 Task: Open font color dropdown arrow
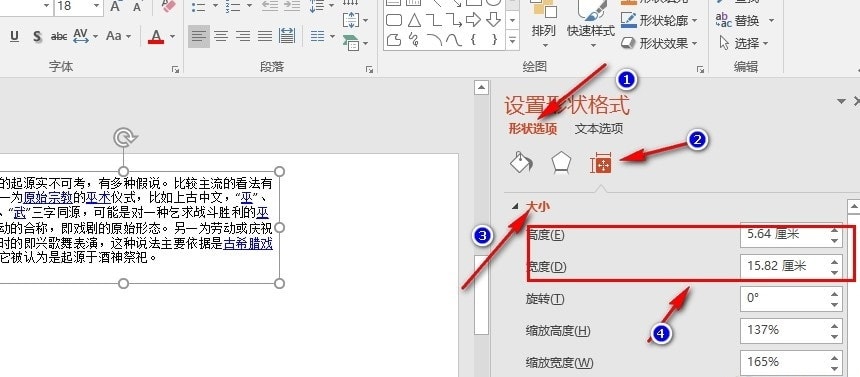[172, 37]
